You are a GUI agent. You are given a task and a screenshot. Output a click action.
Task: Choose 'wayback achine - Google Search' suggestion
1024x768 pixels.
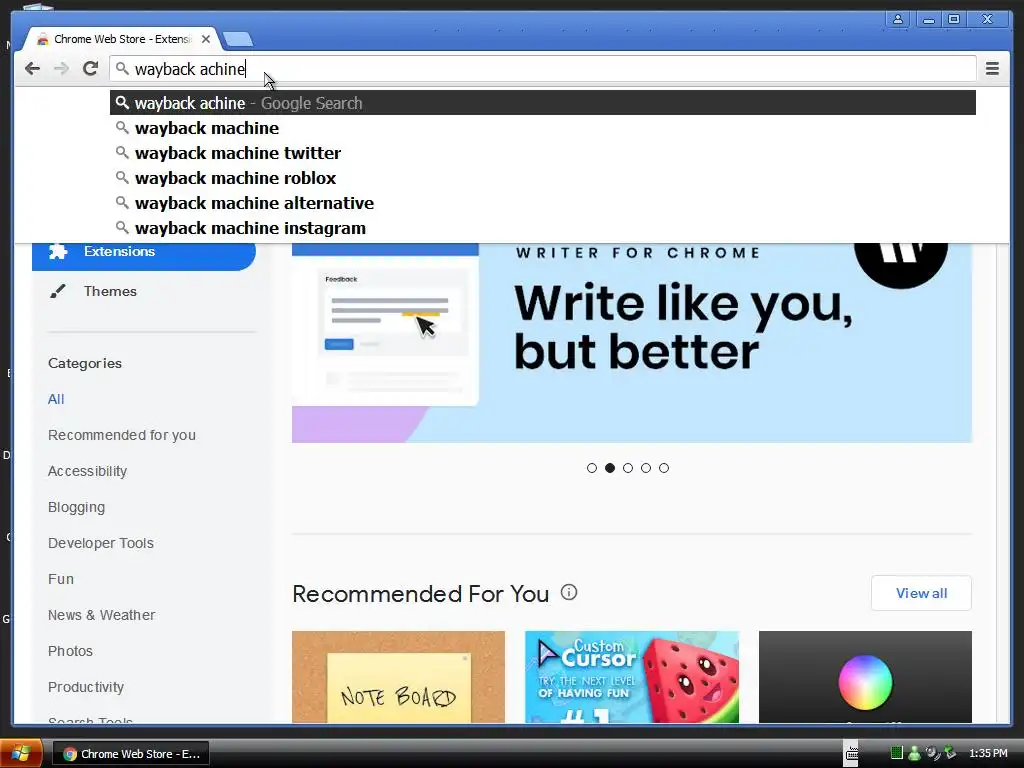point(543,103)
